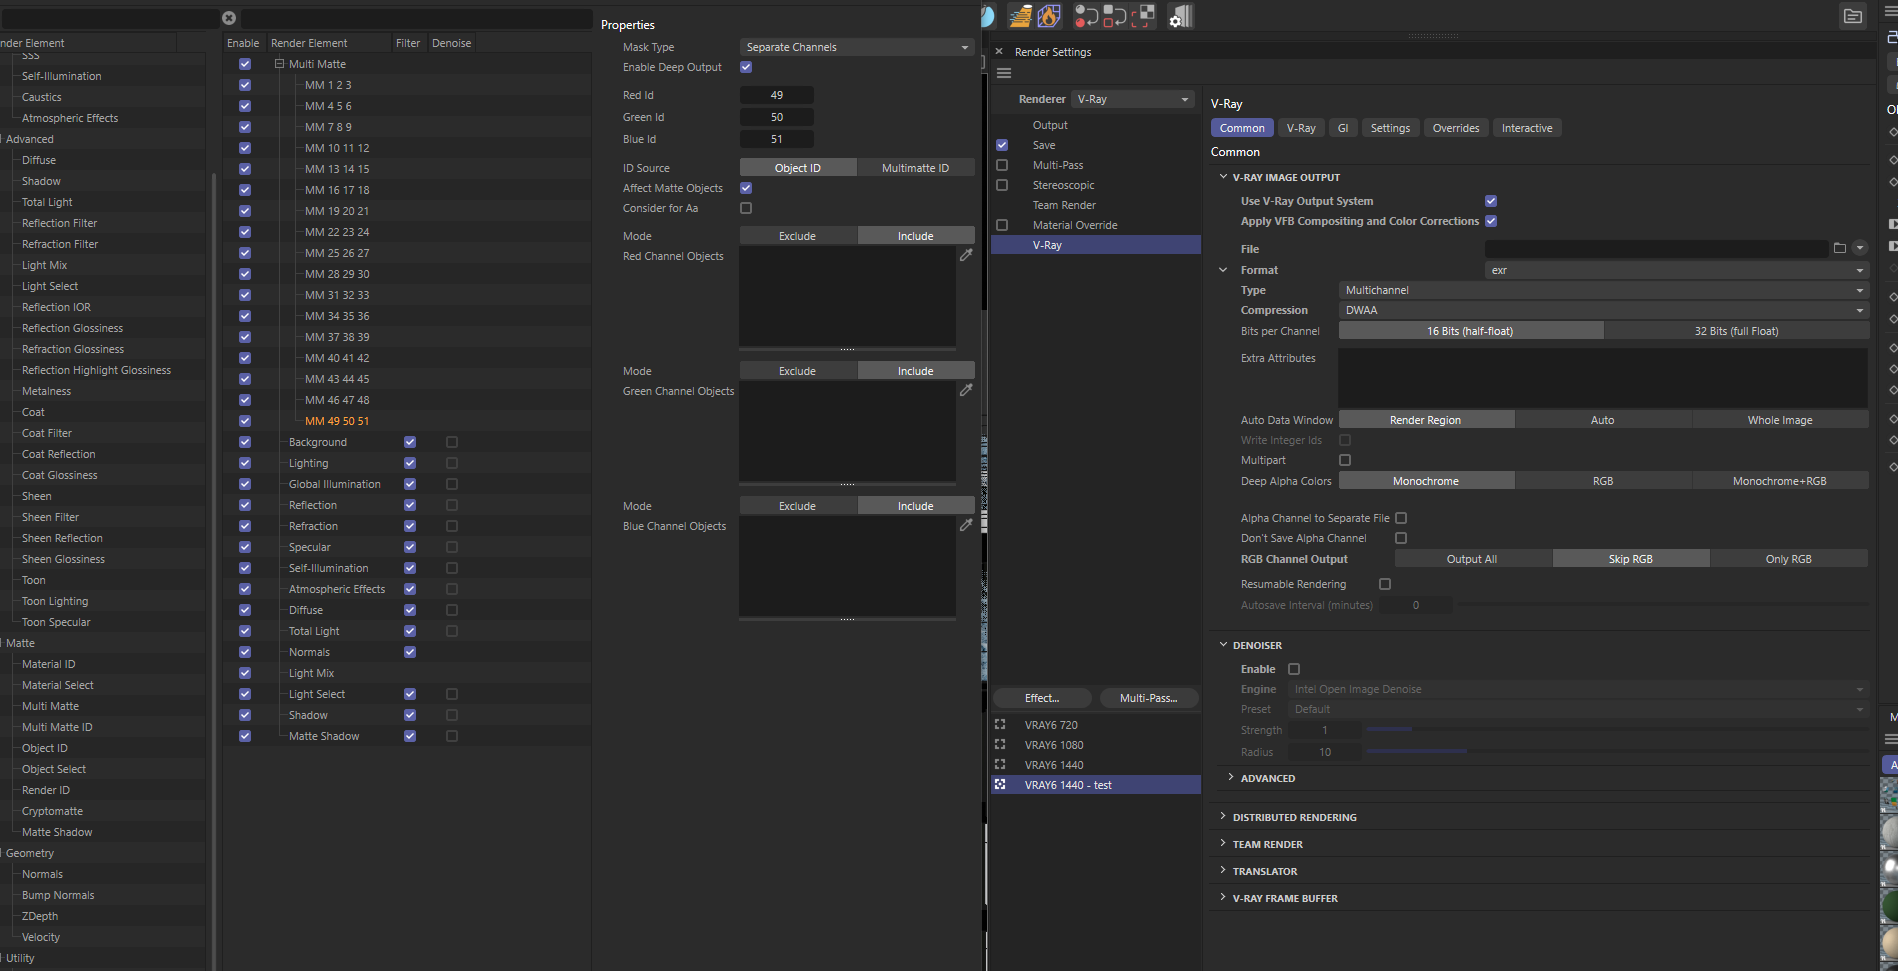Enable Resumable Rendering checkbox
The height and width of the screenshot is (971, 1898).
1385,584
